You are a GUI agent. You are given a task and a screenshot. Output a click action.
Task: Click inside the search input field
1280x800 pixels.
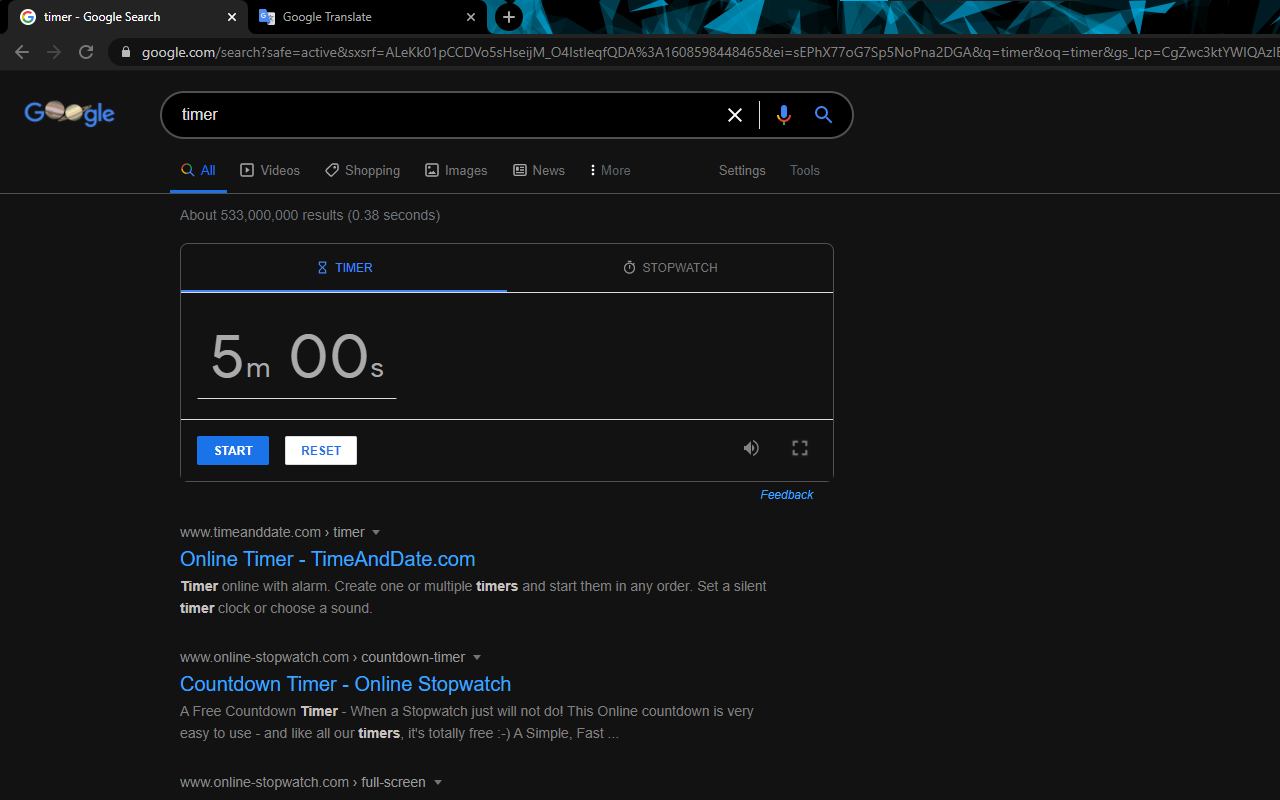[x=450, y=115]
